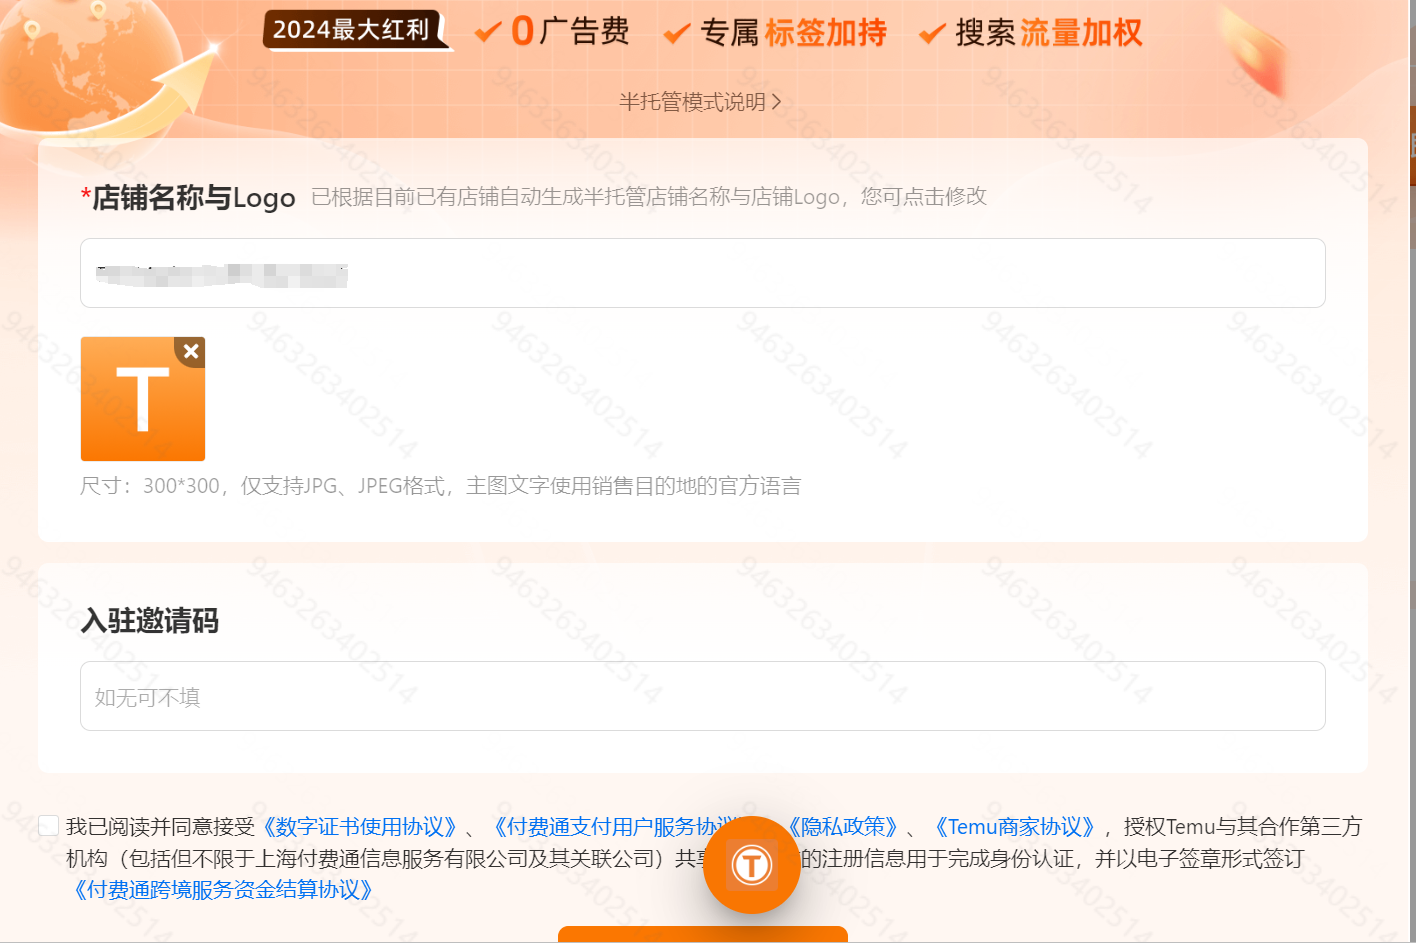
Task: Open 《隐私政策》 link
Action: click(842, 827)
